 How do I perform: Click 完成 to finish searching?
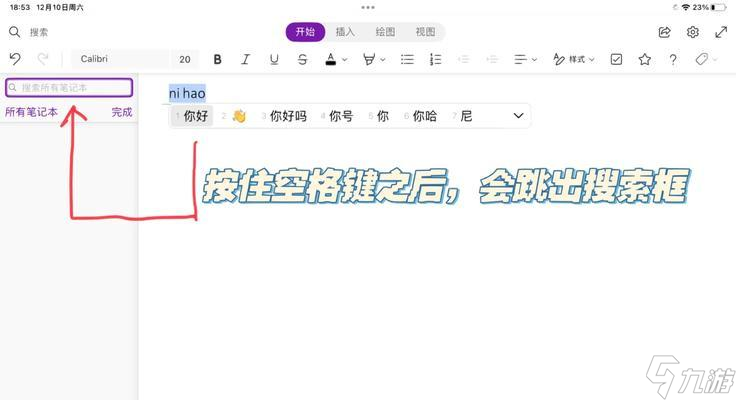point(122,112)
